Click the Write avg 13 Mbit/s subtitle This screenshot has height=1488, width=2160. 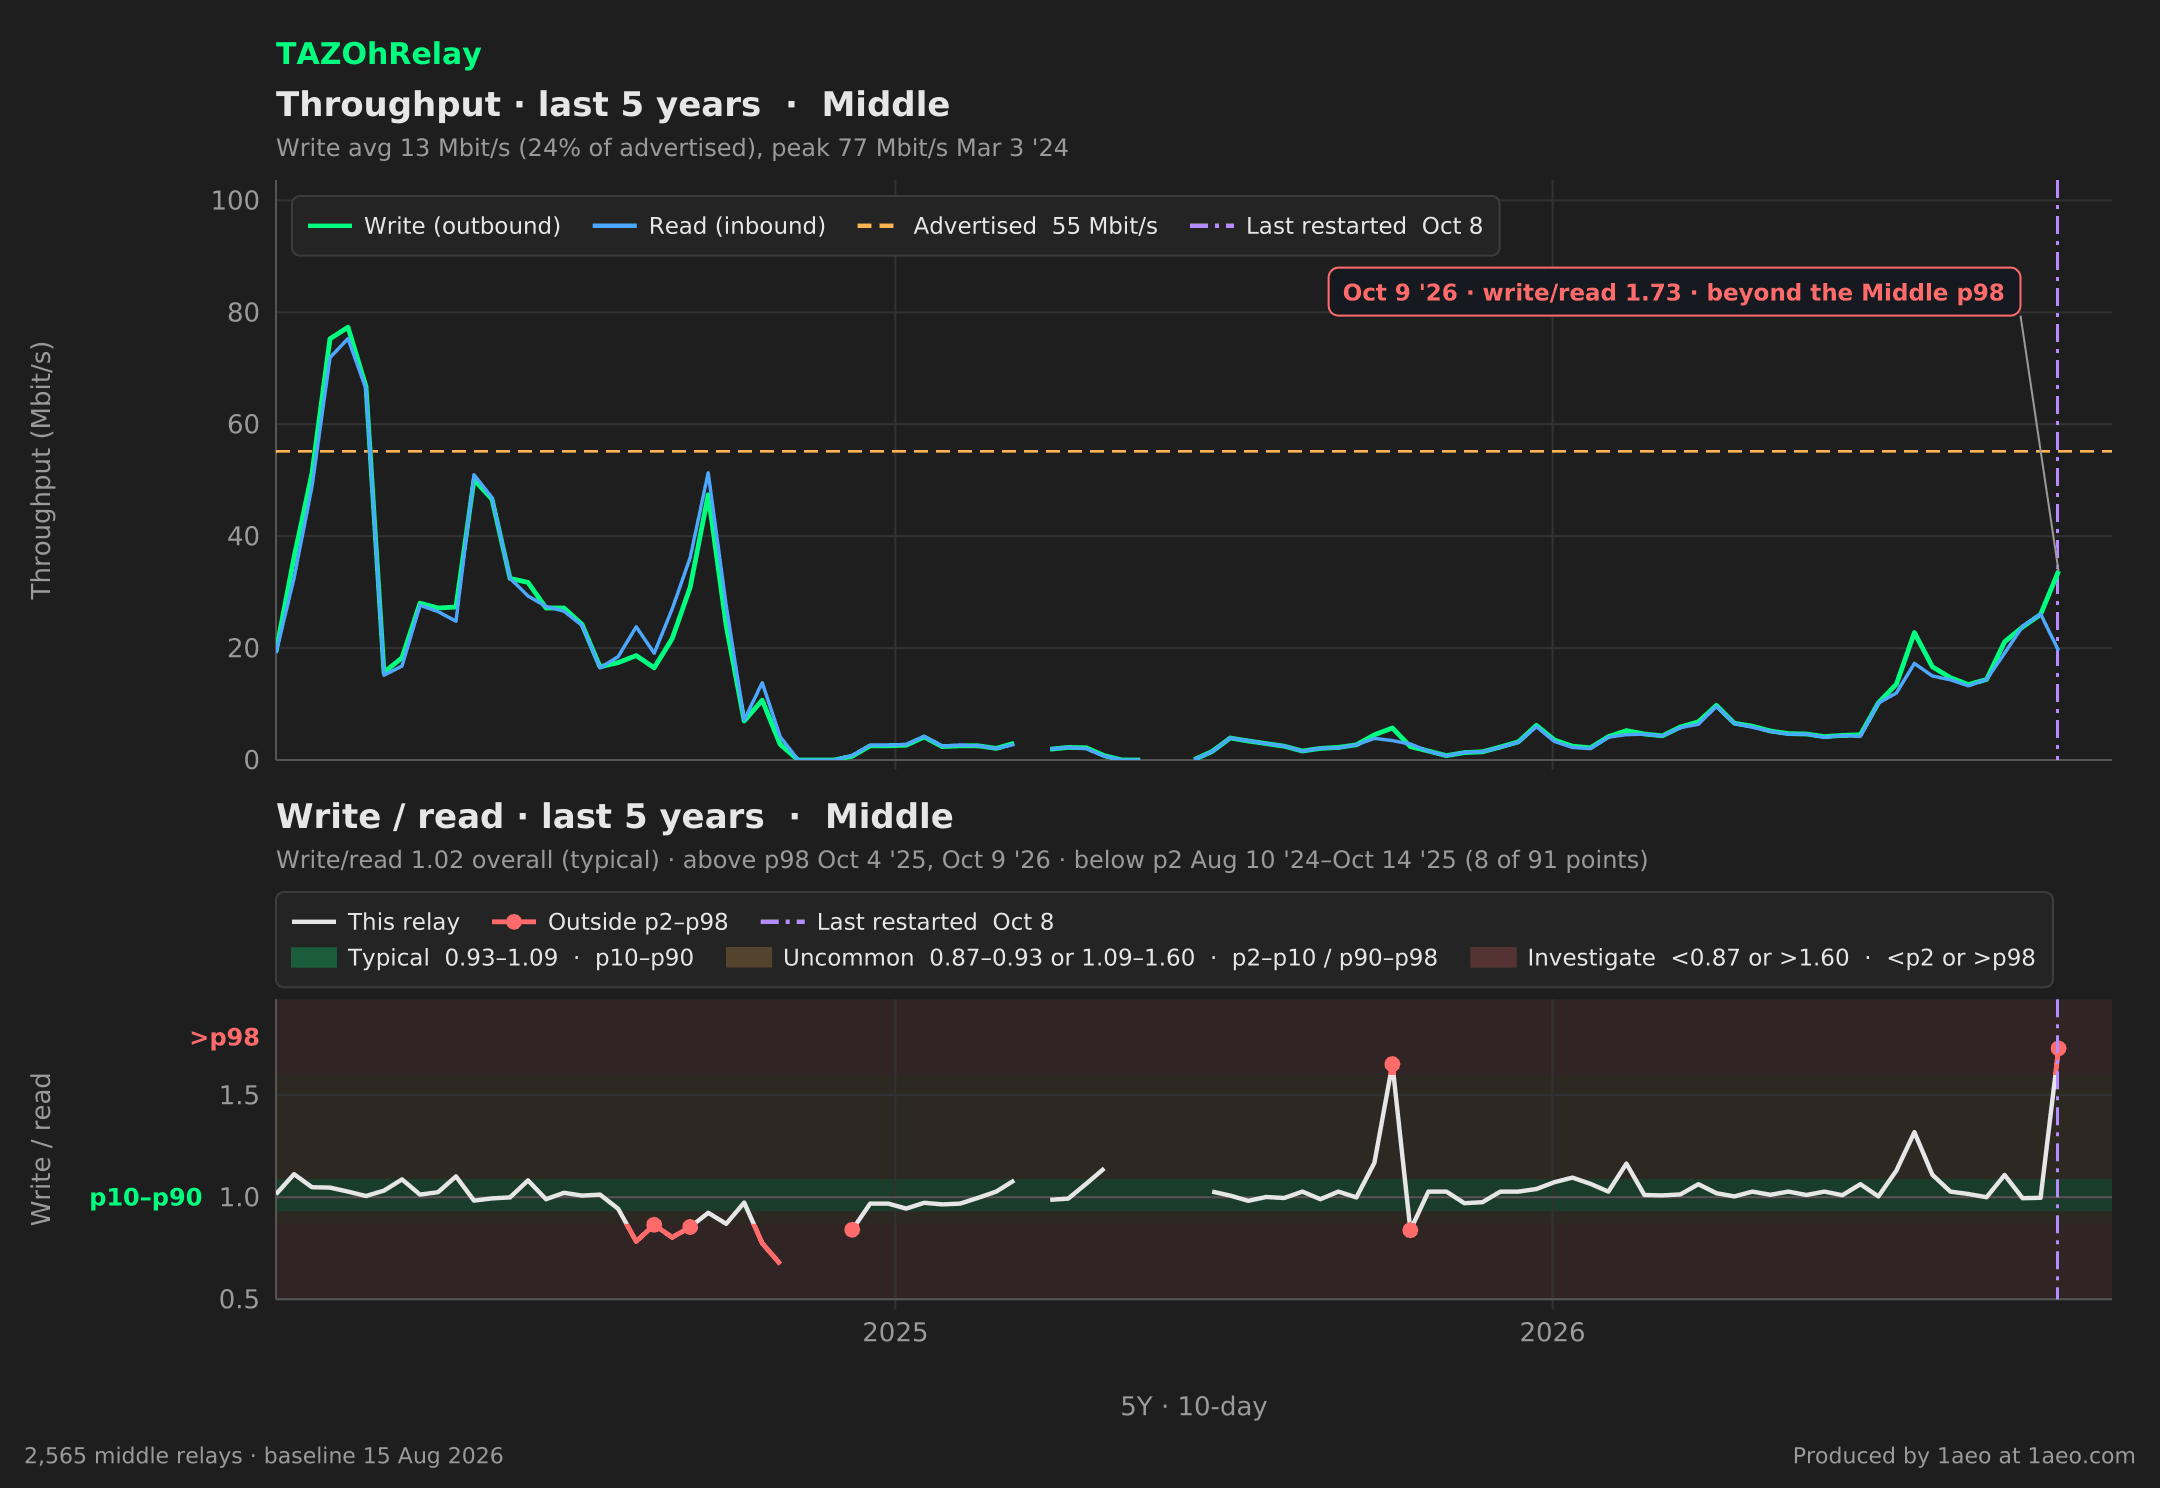[x=672, y=148]
